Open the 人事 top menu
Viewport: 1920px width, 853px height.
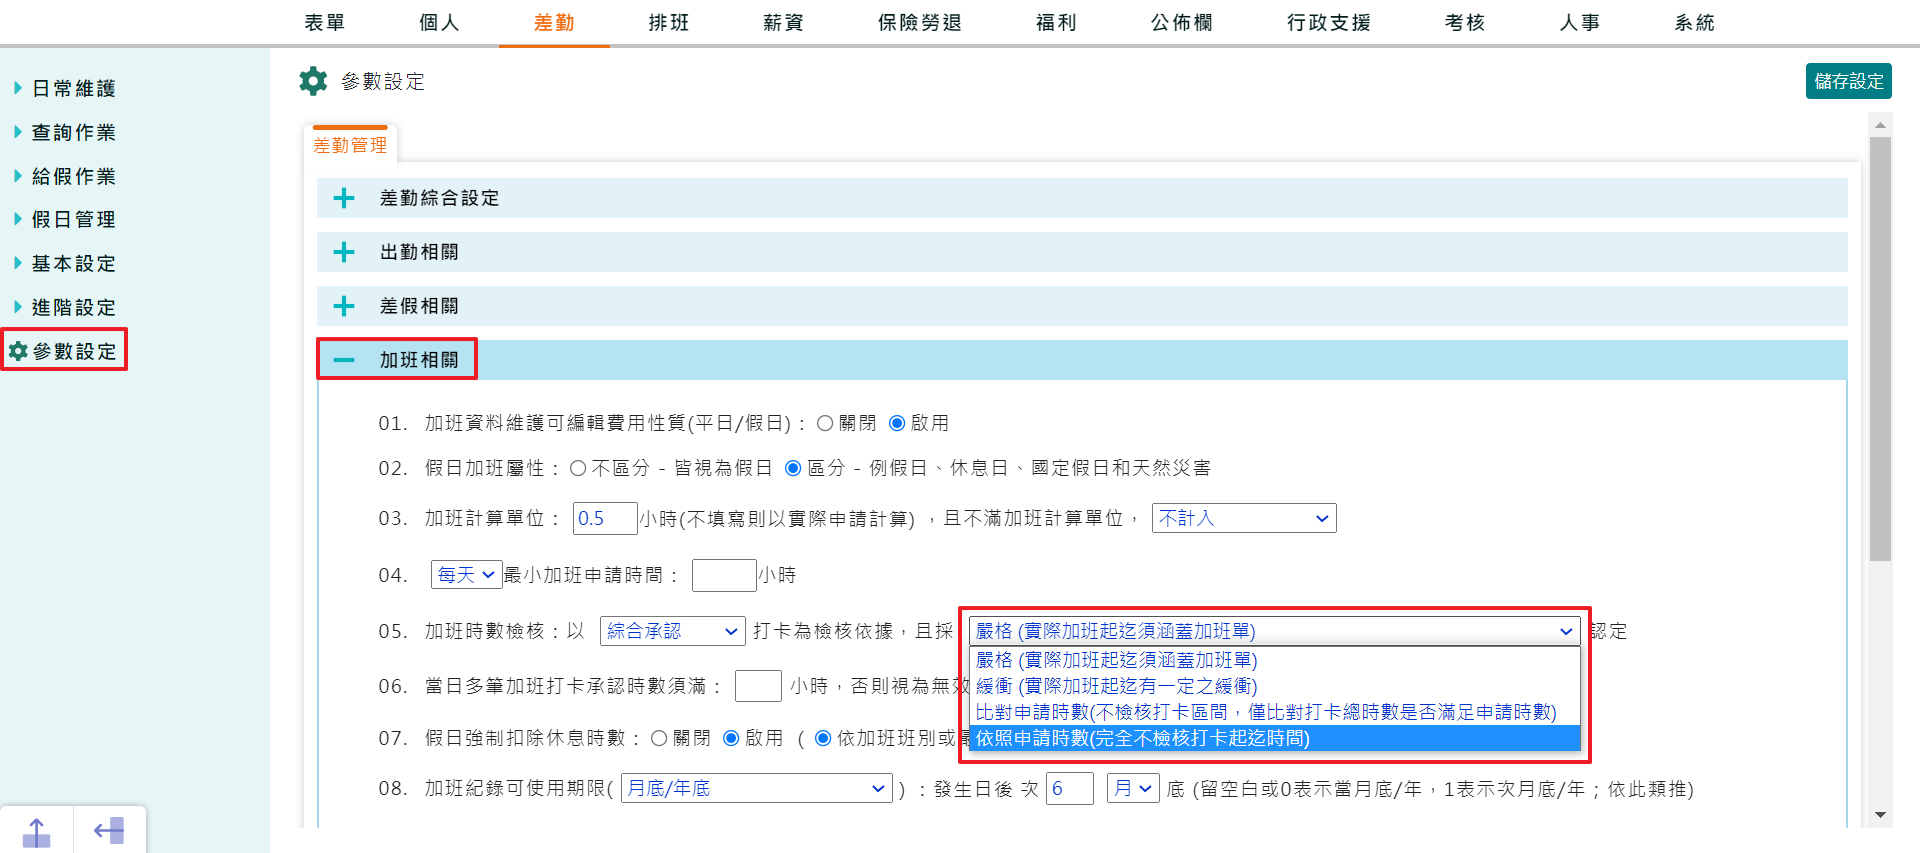pos(1580,22)
